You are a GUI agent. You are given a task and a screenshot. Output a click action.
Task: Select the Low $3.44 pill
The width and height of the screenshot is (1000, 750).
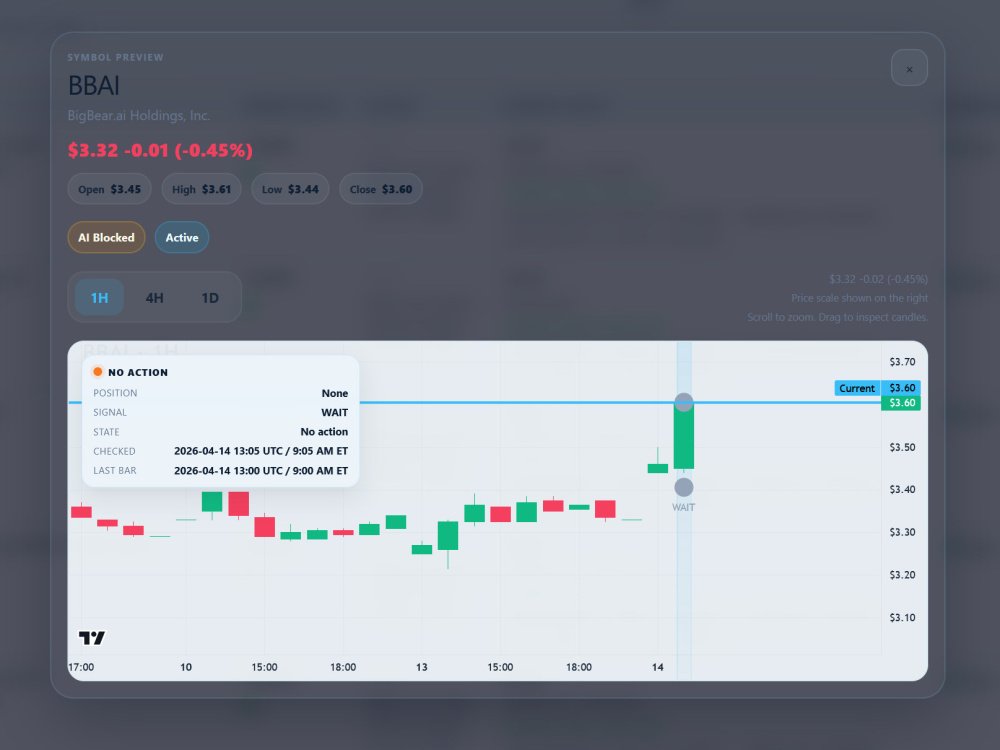(x=290, y=189)
